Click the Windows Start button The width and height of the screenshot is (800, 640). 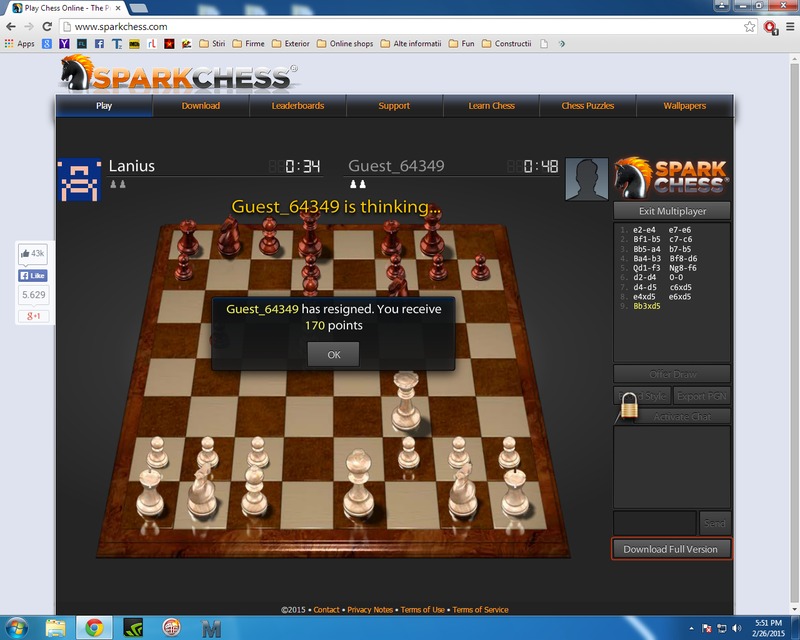point(16,628)
